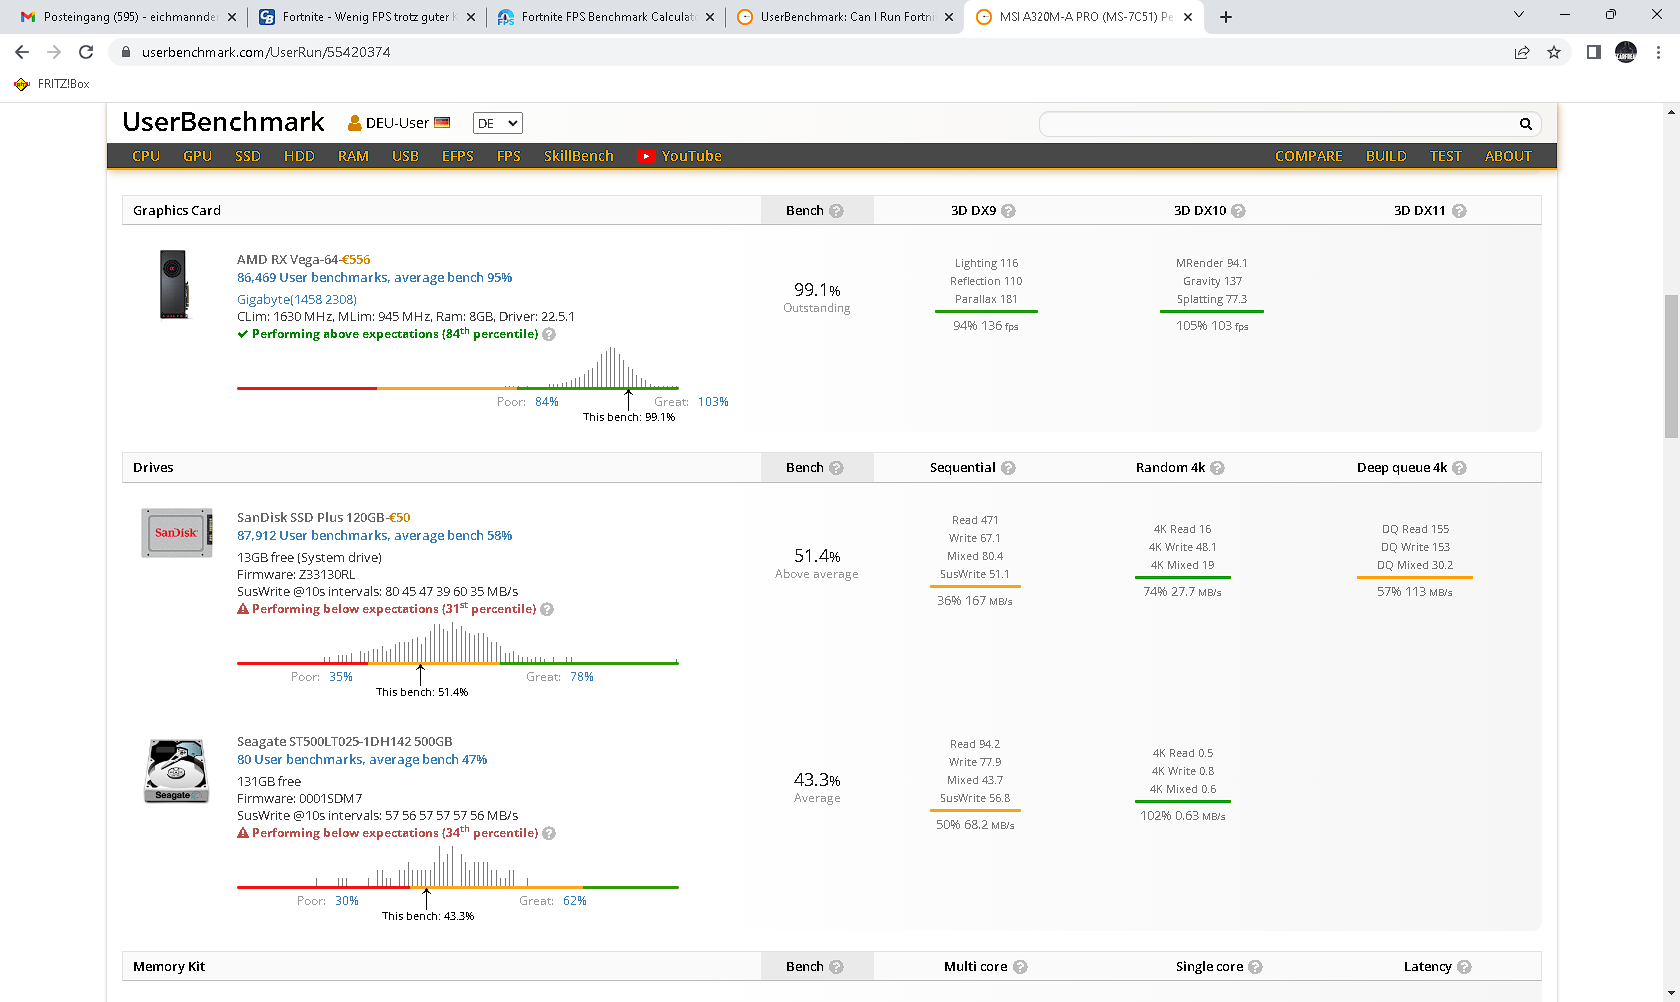Click the browser address bar URL

coord(266,52)
